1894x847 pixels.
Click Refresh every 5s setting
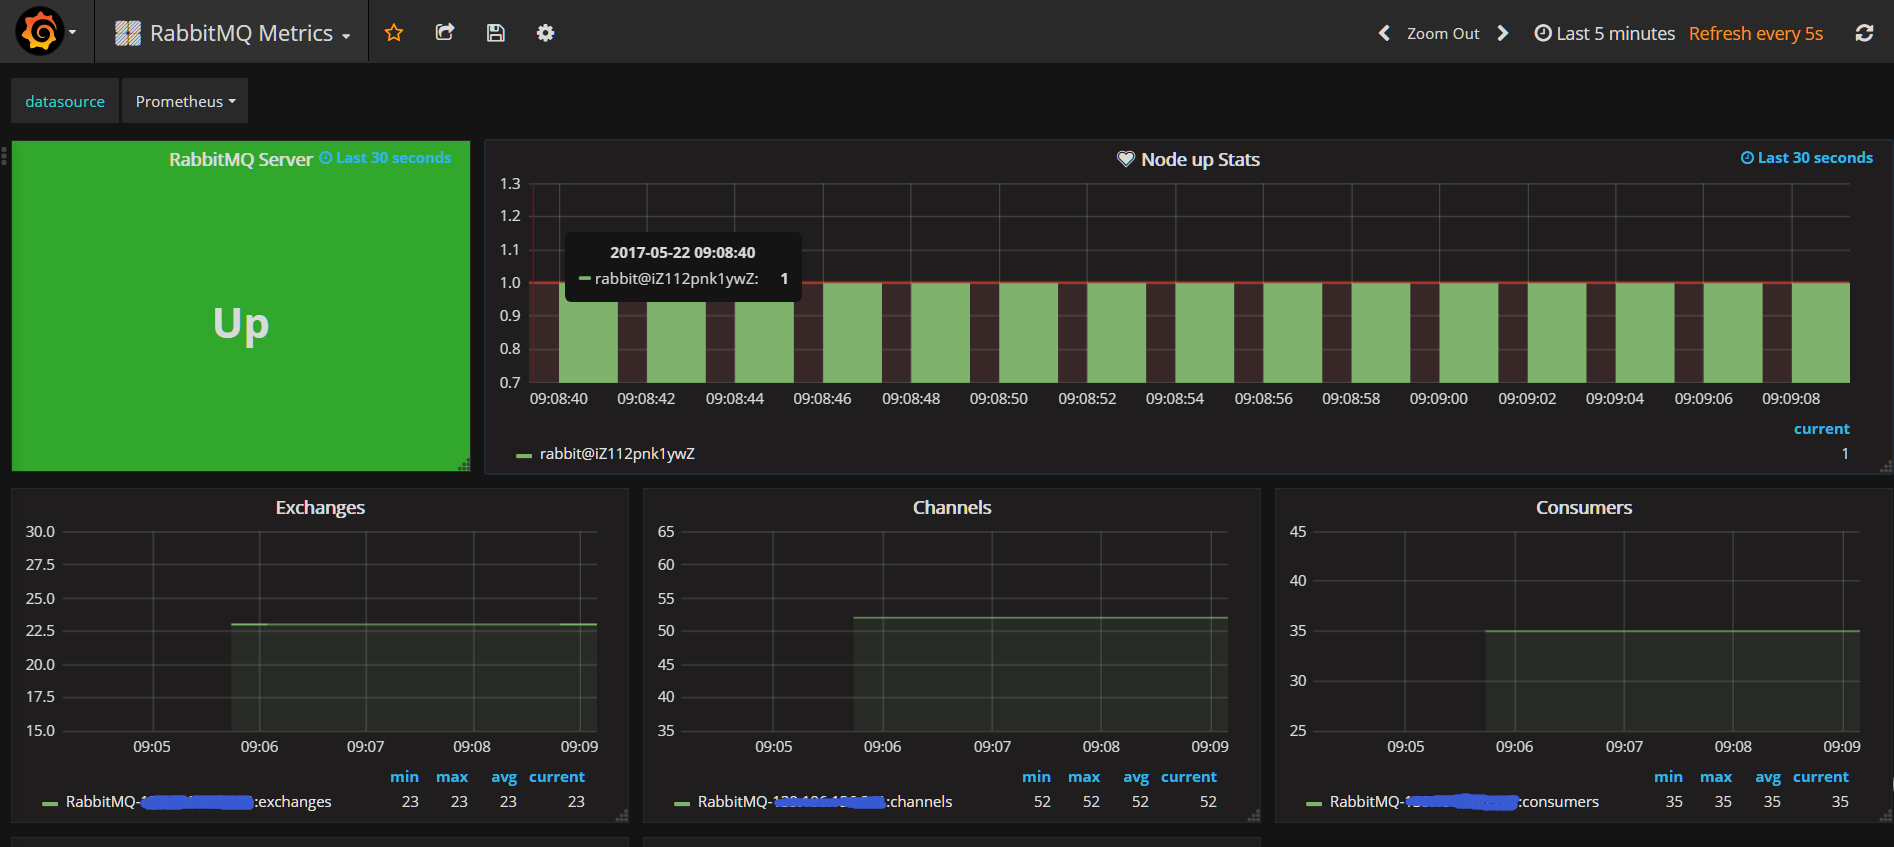pos(1756,33)
